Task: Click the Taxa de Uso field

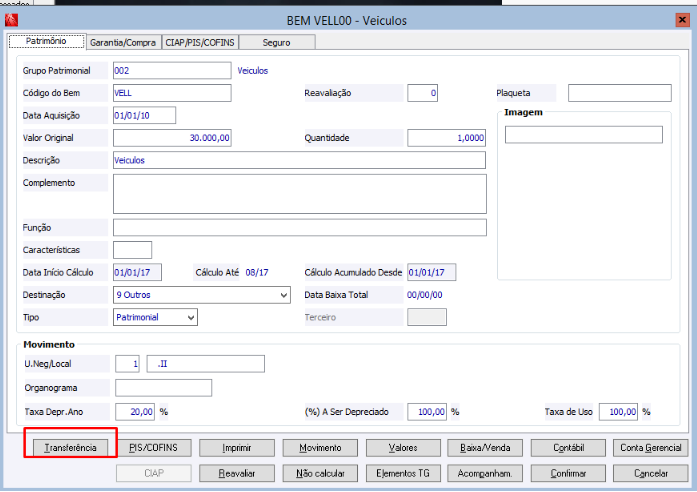Action: 618,412
